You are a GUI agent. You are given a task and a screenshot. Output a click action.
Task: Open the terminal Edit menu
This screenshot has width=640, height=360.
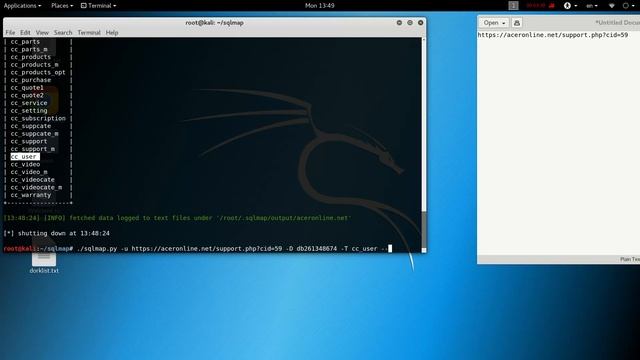click(25, 33)
